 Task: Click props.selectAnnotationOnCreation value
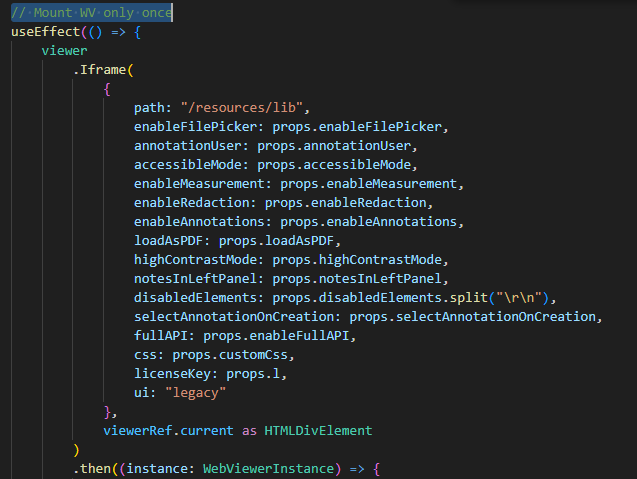pyautogui.click(x=472, y=317)
